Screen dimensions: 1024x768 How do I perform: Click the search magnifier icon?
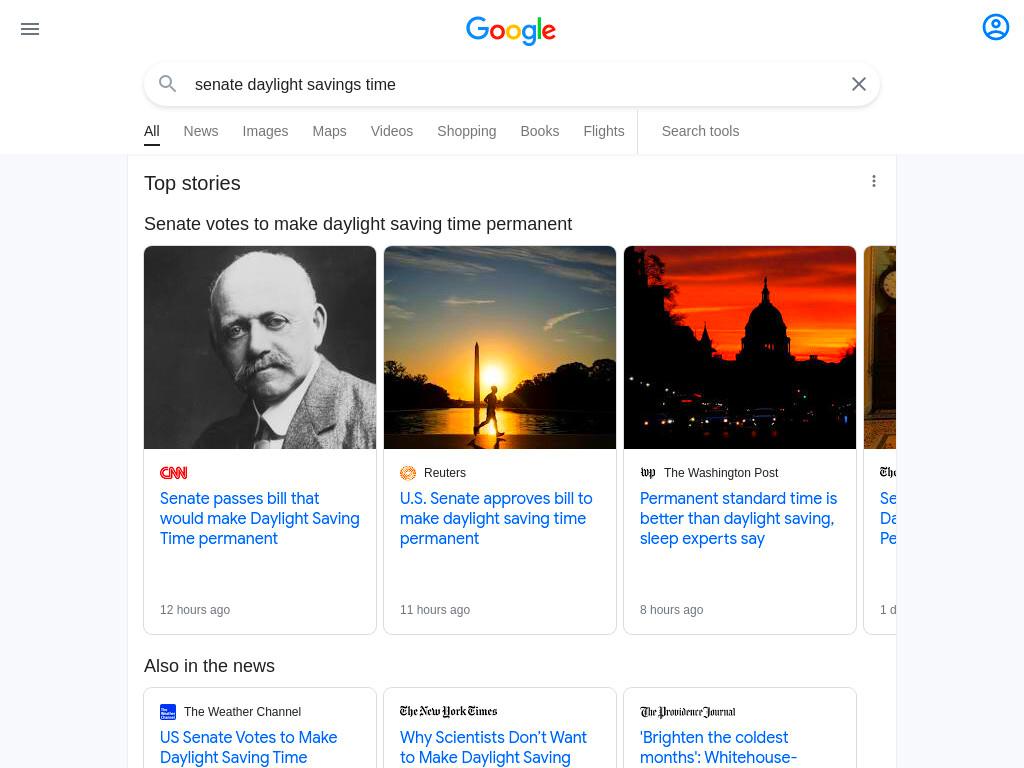coord(168,84)
